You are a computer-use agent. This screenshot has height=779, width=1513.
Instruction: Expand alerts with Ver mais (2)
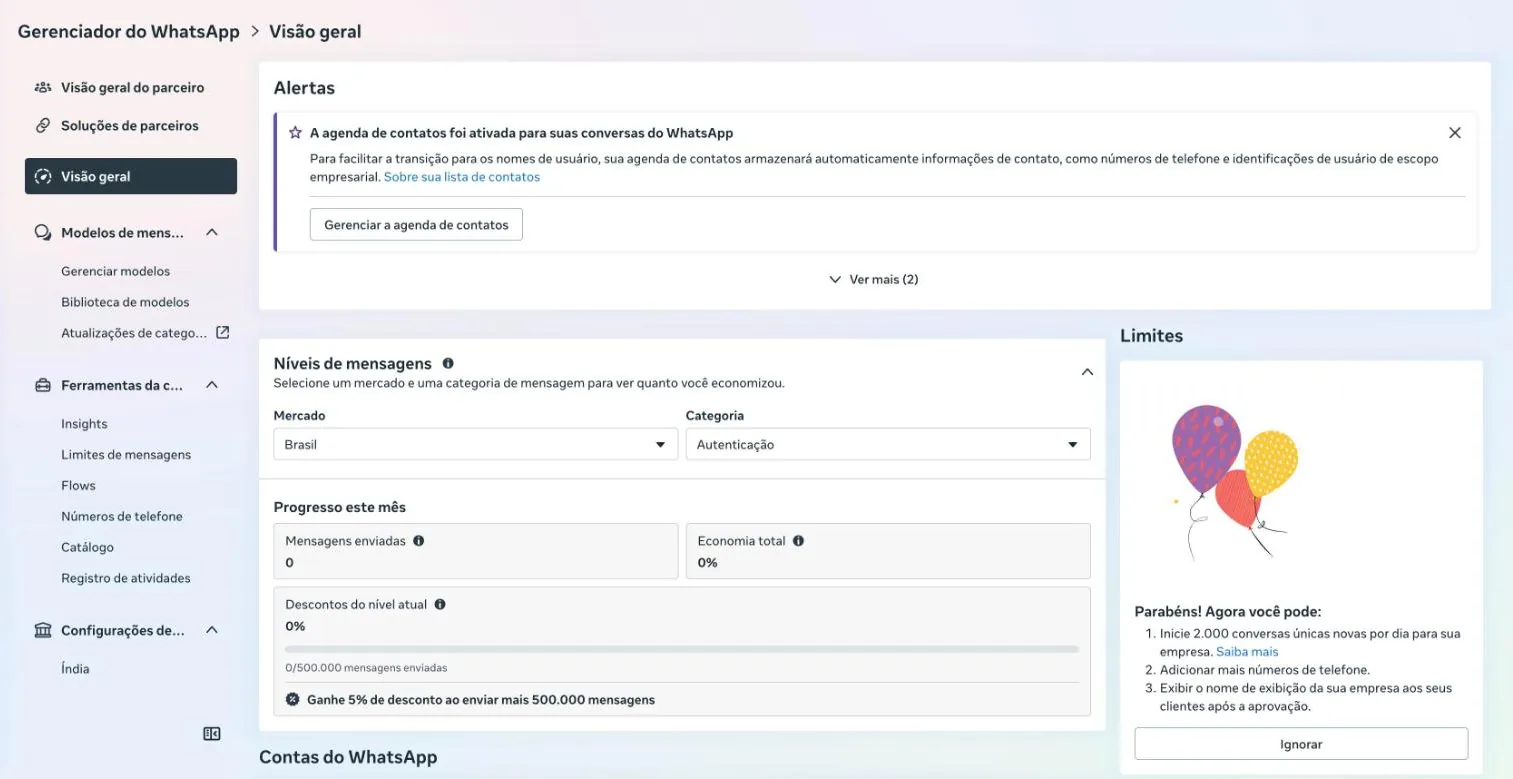[x=874, y=280]
